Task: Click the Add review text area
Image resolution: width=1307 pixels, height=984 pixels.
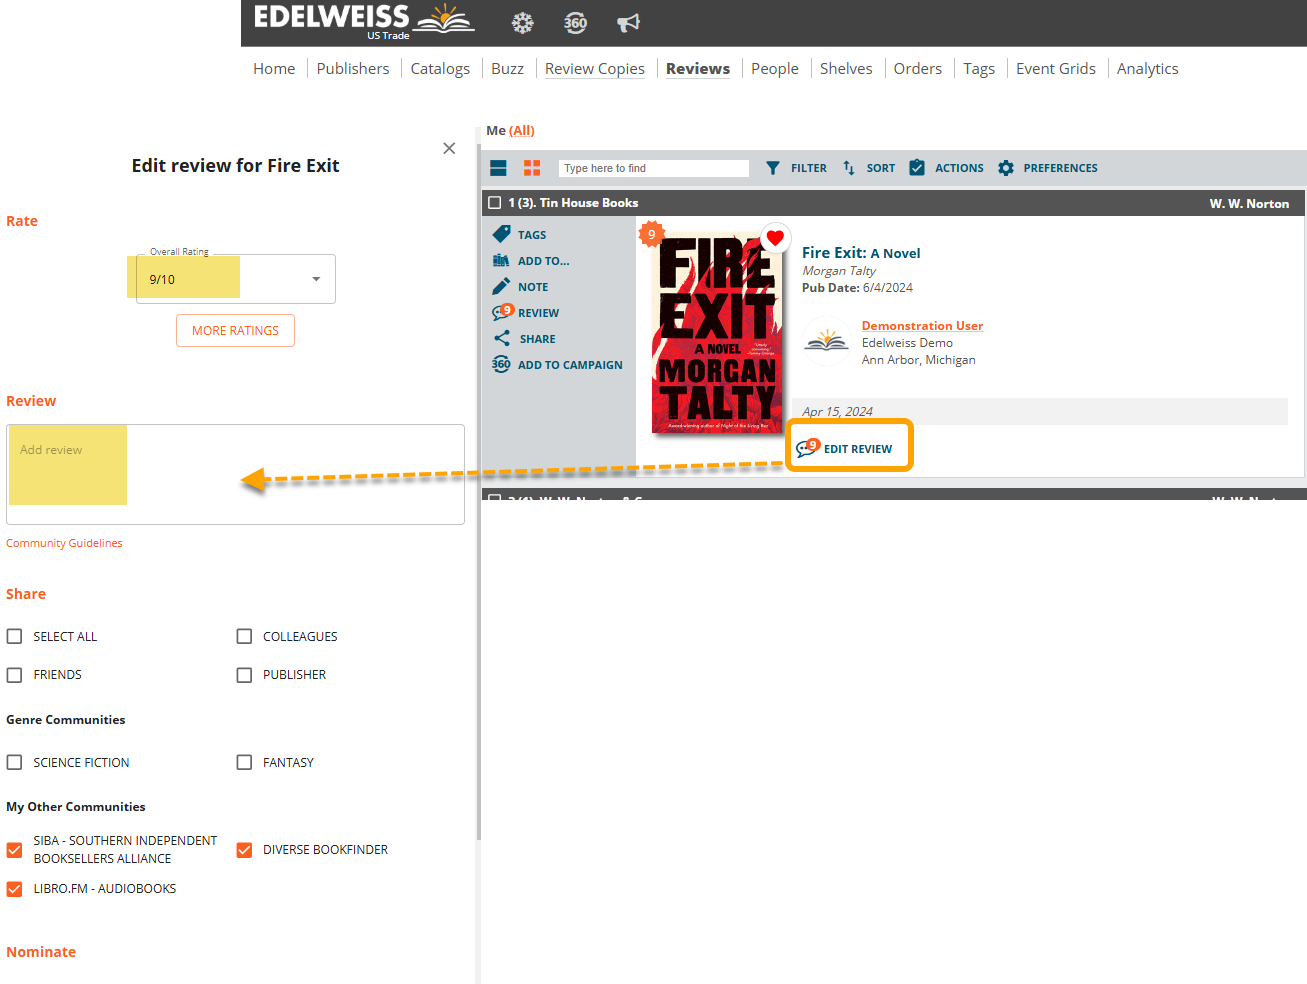Action: tap(235, 474)
